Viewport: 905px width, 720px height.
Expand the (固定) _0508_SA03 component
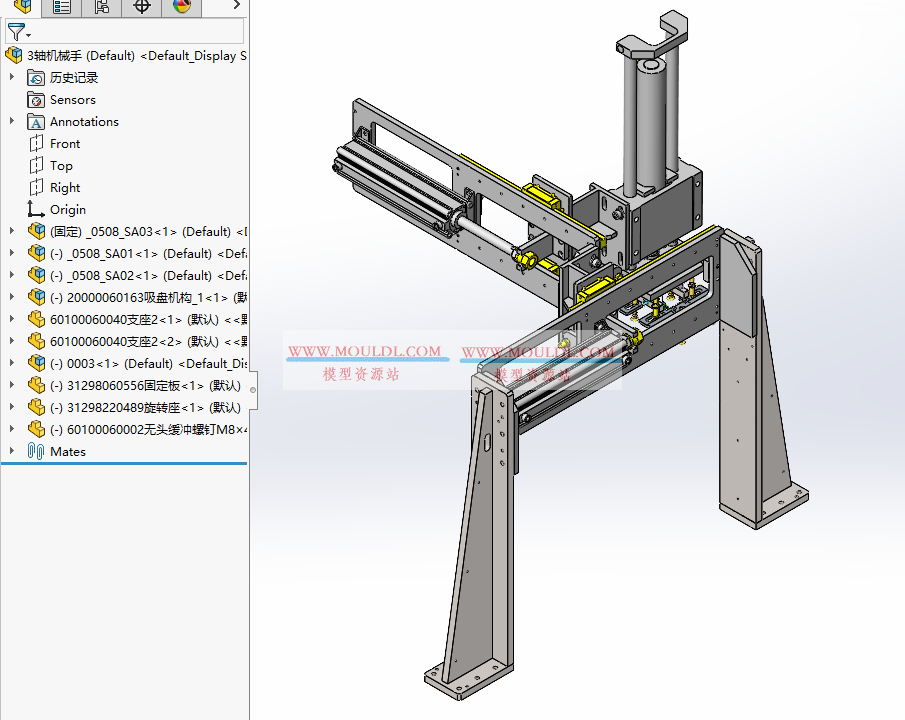(x=9, y=231)
